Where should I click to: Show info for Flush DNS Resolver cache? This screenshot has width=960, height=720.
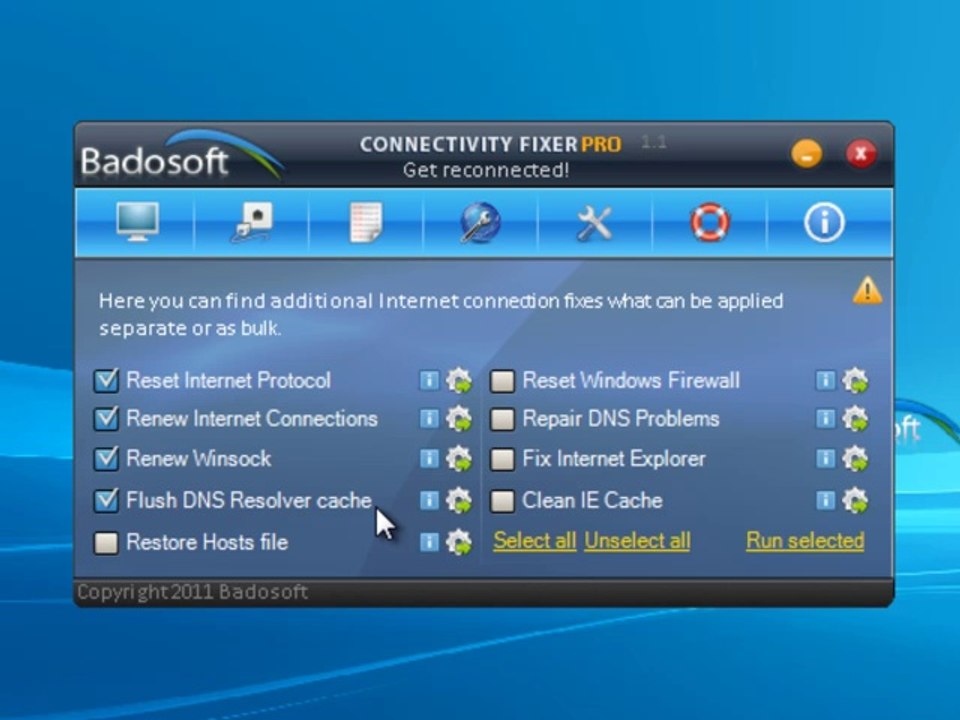pos(429,500)
